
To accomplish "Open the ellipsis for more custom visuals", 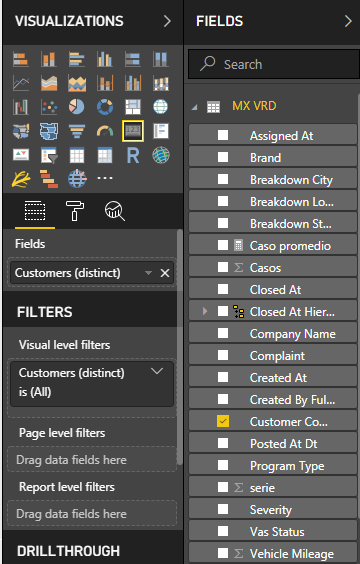I will click(105, 178).
